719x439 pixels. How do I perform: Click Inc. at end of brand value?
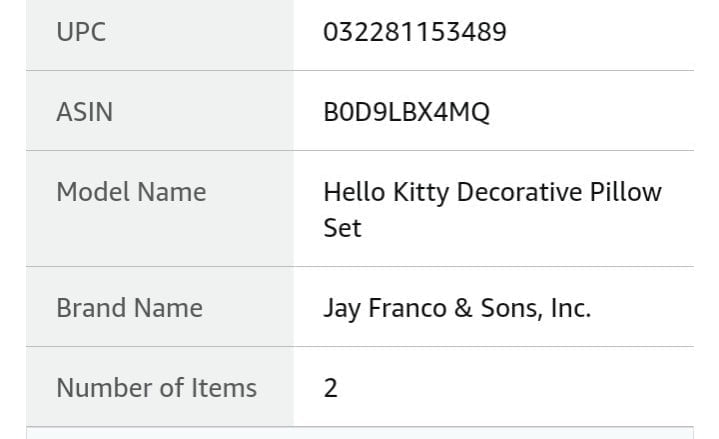(571, 308)
